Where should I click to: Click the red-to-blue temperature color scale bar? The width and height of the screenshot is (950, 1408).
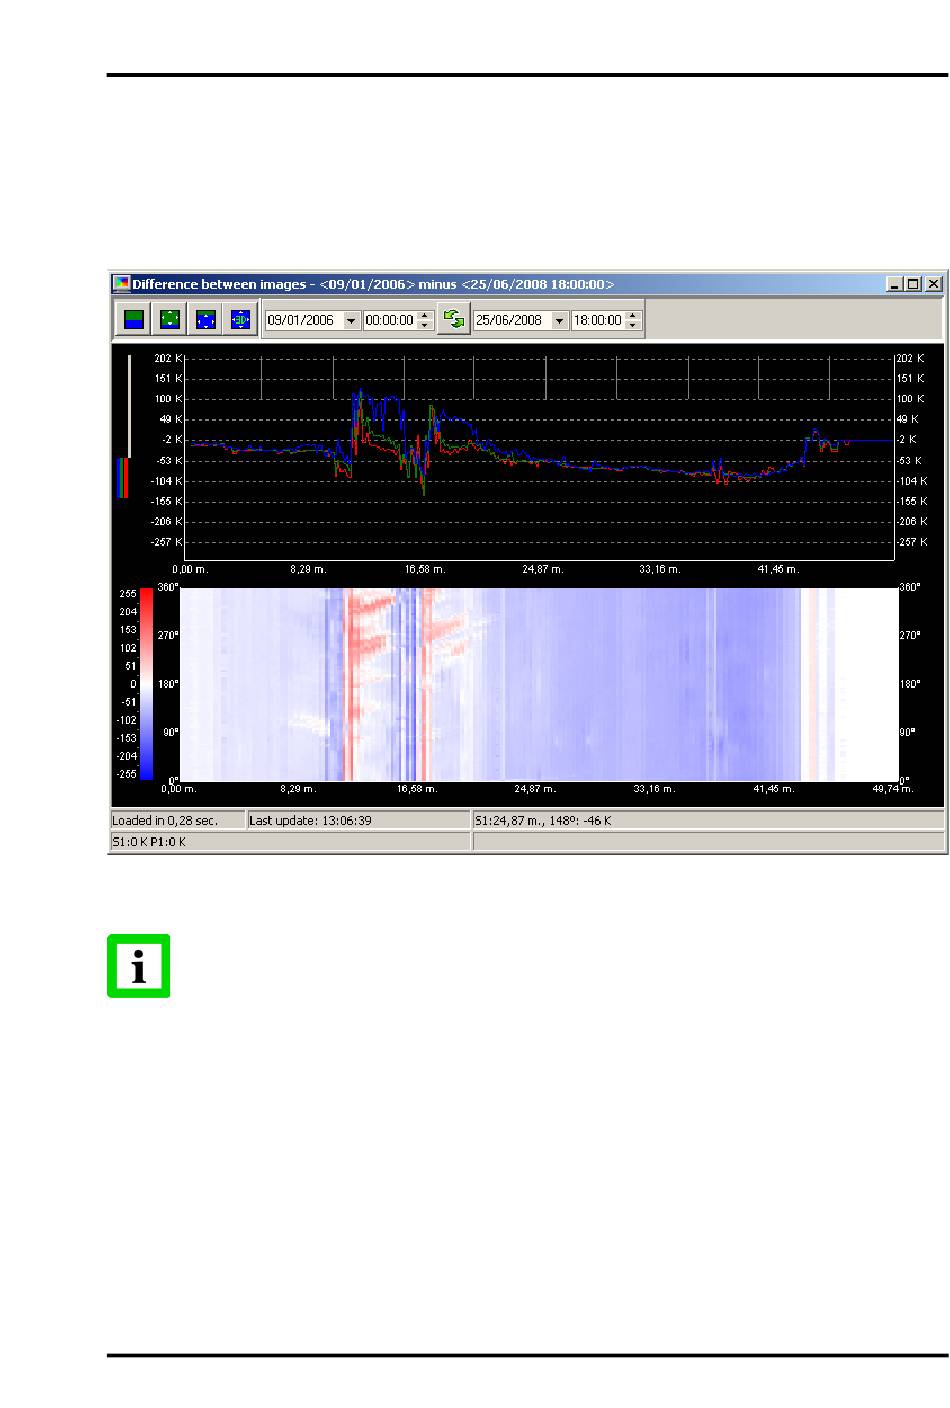pyautogui.click(x=147, y=683)
